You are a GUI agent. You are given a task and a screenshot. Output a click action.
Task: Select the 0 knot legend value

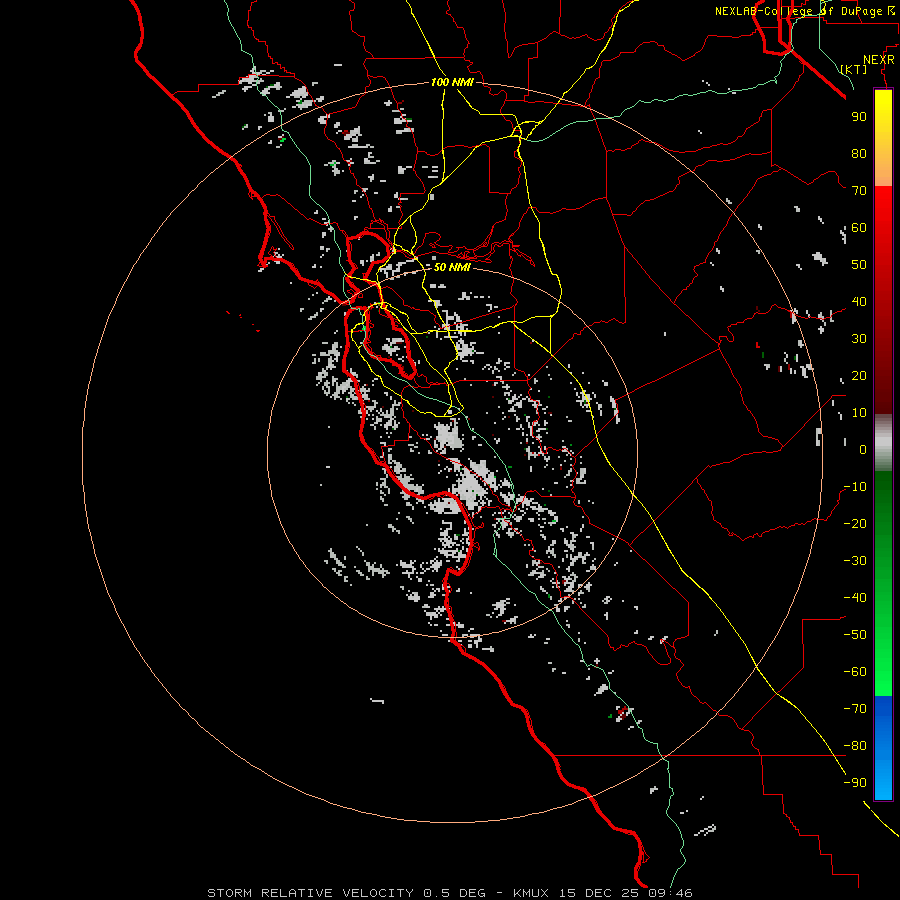(863, 449)
